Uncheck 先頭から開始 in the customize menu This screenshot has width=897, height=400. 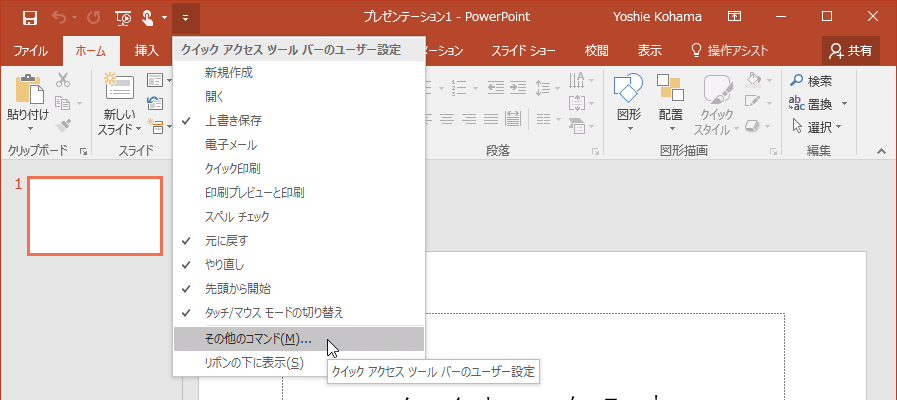click(299, 289)
